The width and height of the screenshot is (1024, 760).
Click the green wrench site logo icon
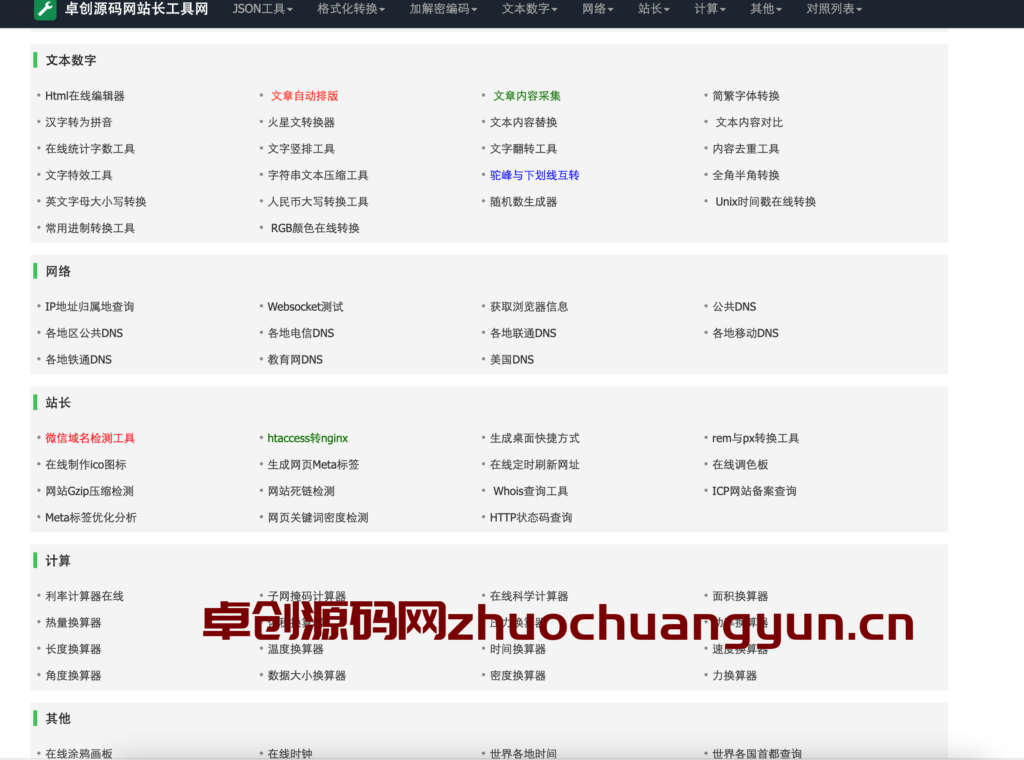point(45,9)
